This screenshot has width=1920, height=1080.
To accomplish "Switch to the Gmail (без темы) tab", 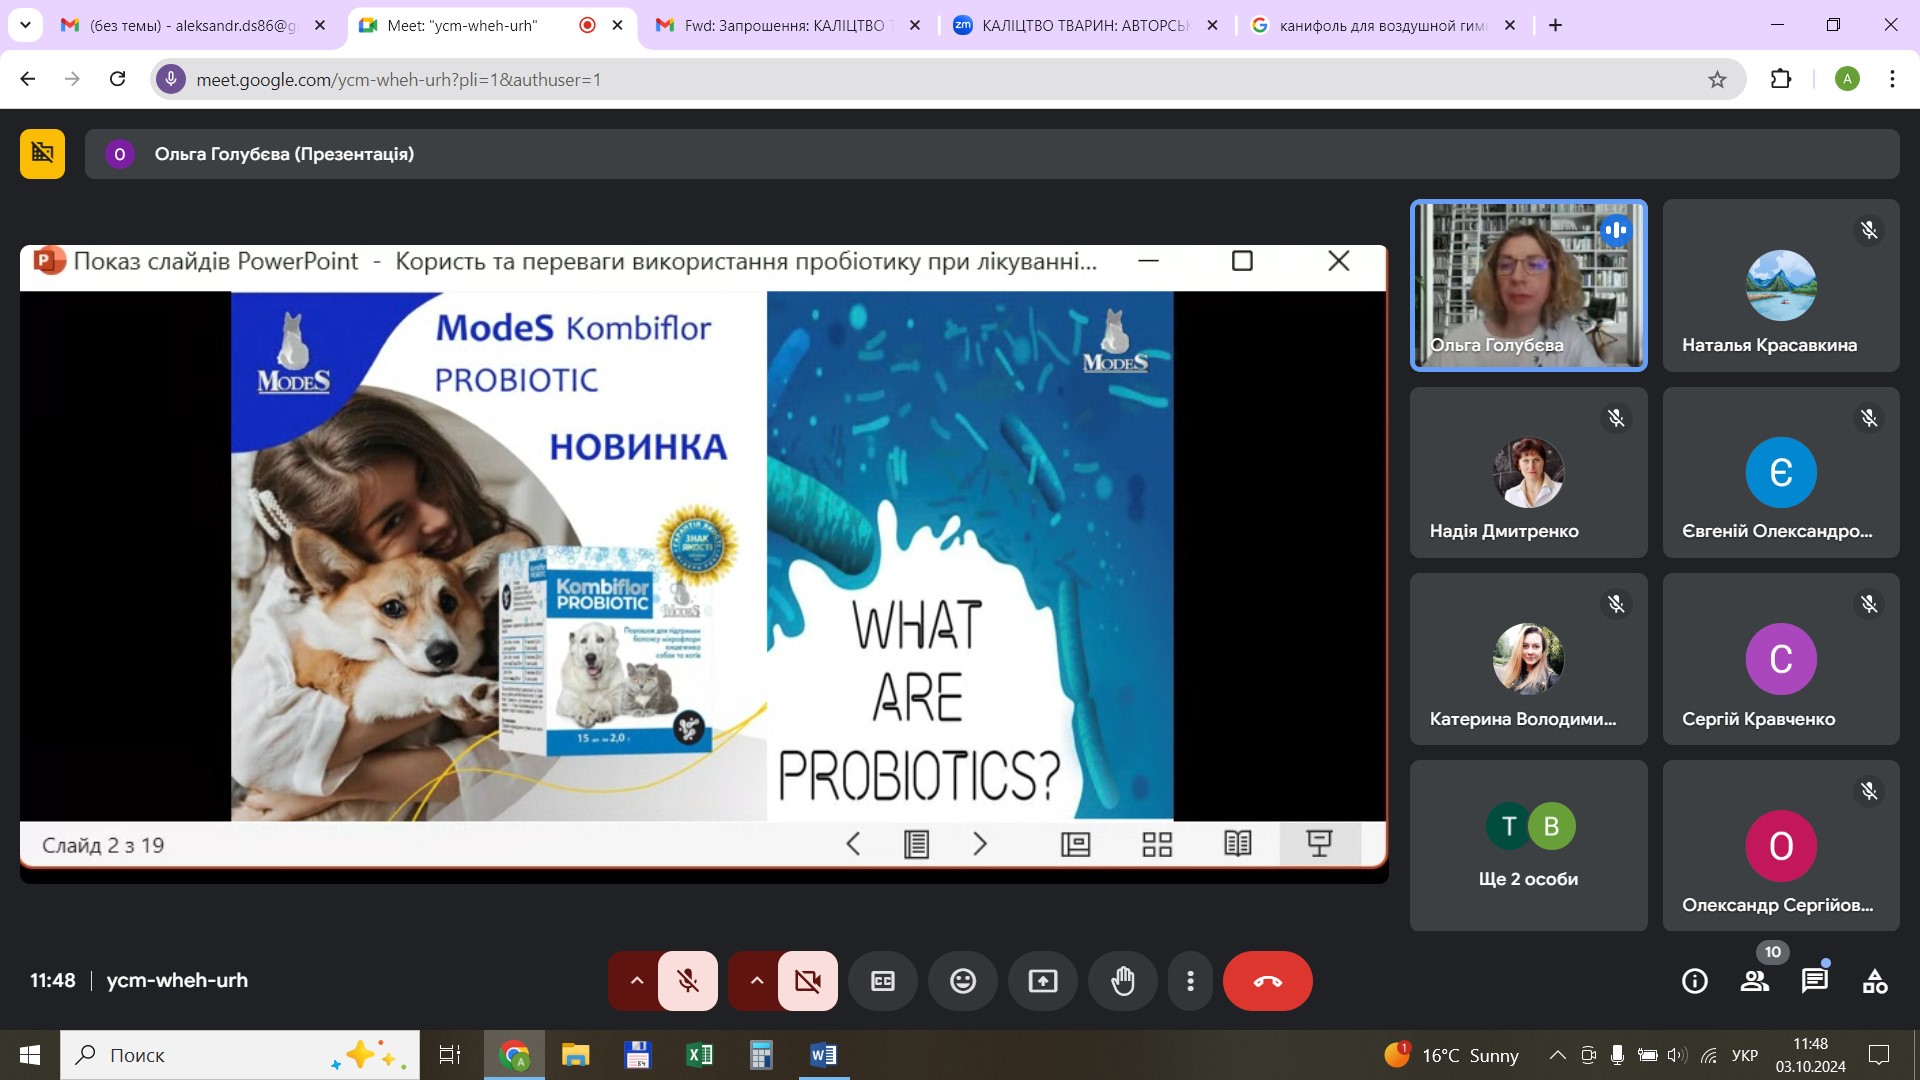I will coord(193,25).
